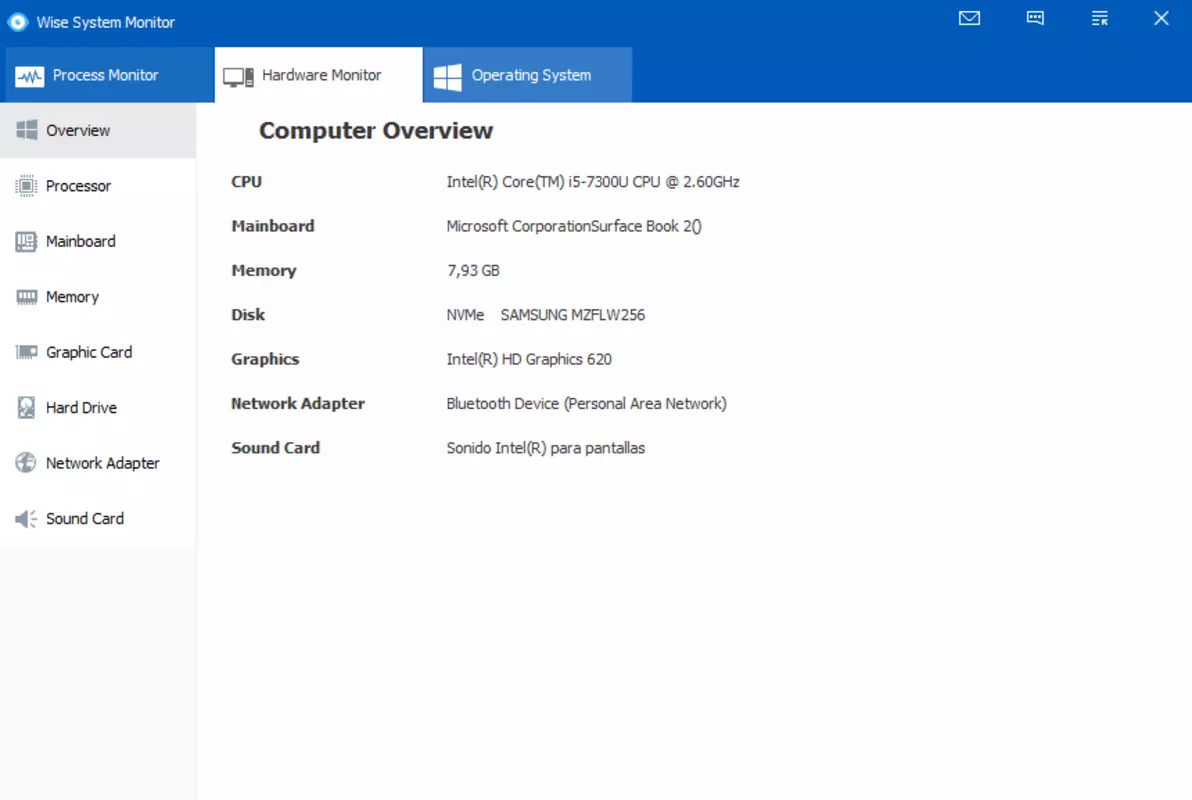Open the Mainboard section
This screenshot has width=1192, height=800.
pyautogui.click(x=98, y=241)
